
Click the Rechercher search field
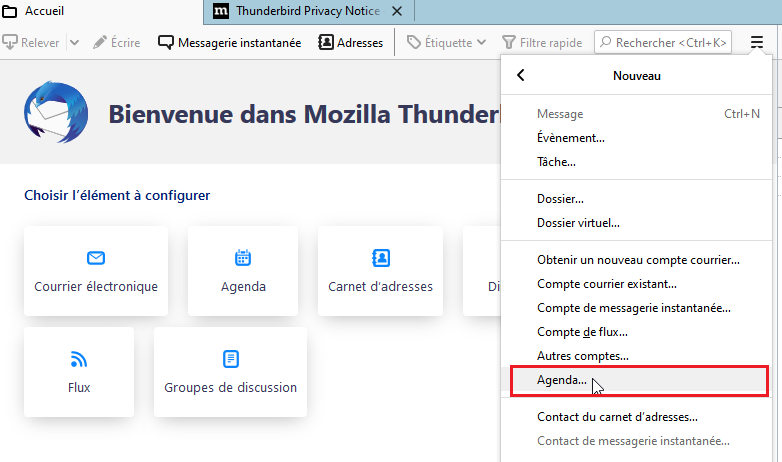coord(663,43)
